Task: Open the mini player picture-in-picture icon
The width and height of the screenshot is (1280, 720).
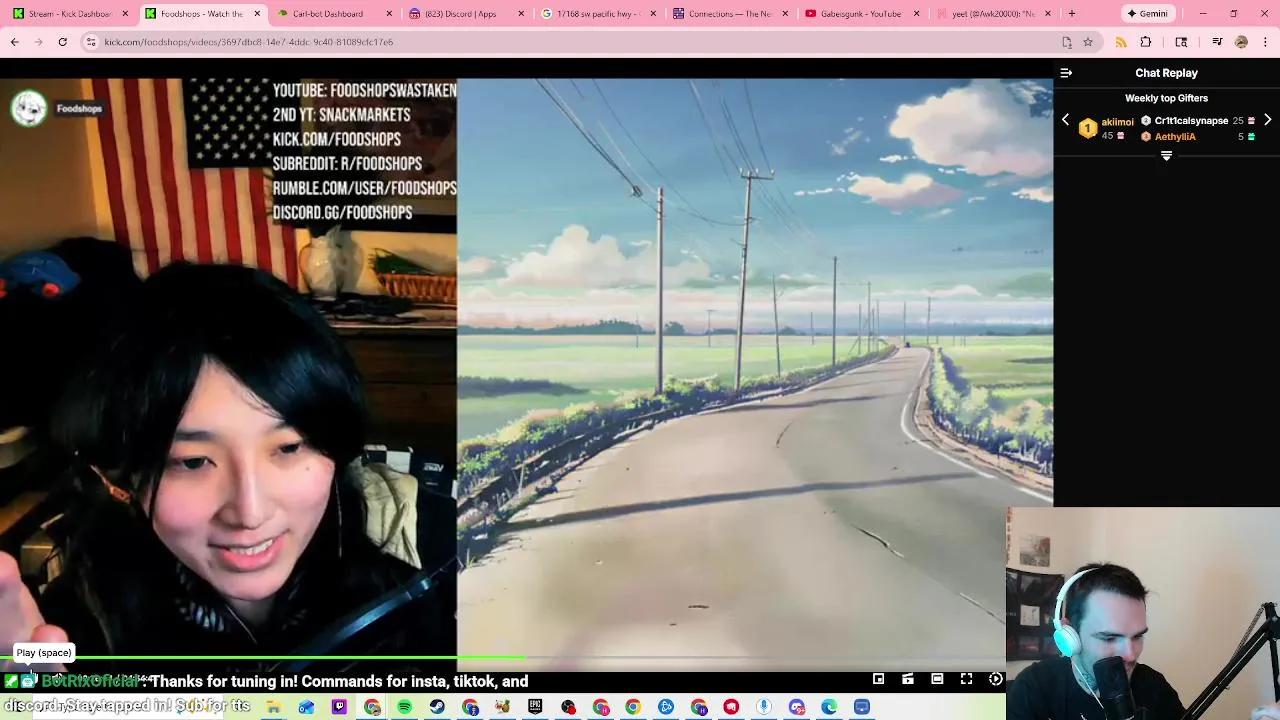Action: click(878, 679)
